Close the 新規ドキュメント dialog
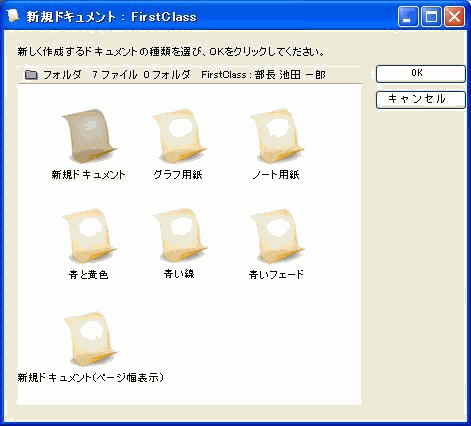 (x=454, y=16)
